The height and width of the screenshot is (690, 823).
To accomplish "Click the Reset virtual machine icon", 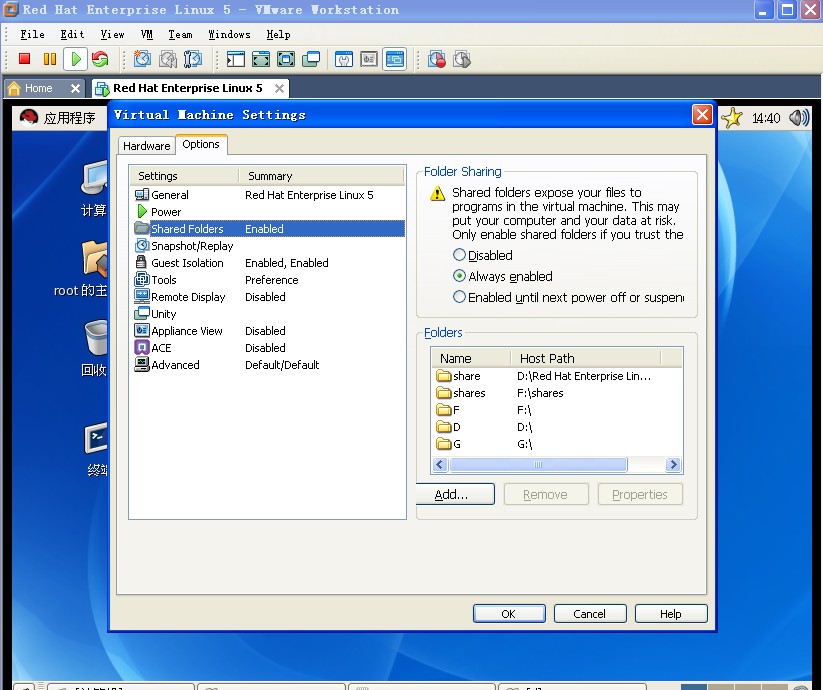I will coord(100,60).
